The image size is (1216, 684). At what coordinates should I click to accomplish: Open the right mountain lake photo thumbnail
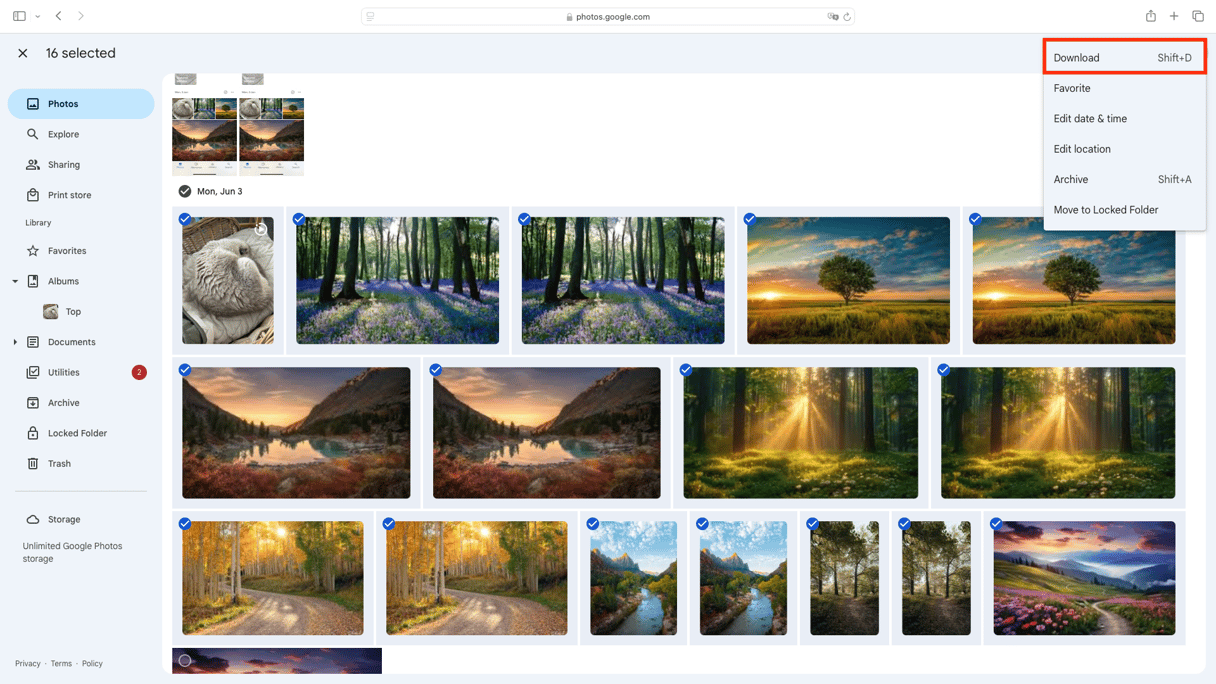[547, 433]
